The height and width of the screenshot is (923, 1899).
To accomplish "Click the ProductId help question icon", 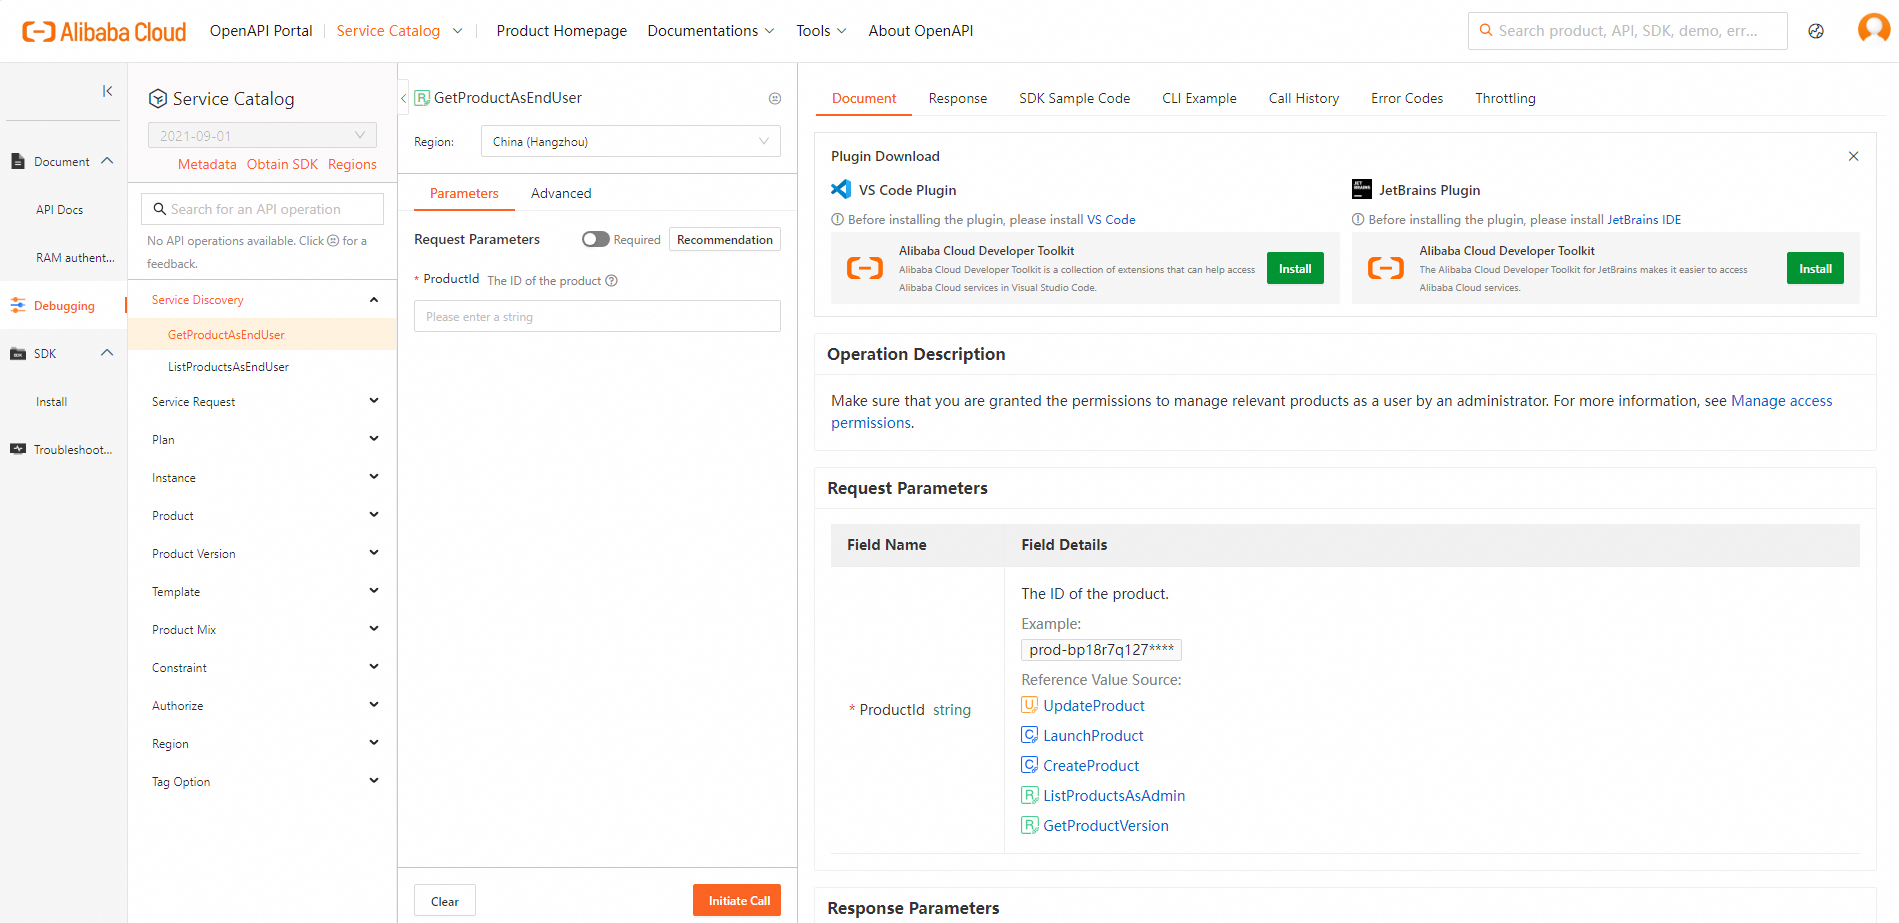I will (612, 281).
